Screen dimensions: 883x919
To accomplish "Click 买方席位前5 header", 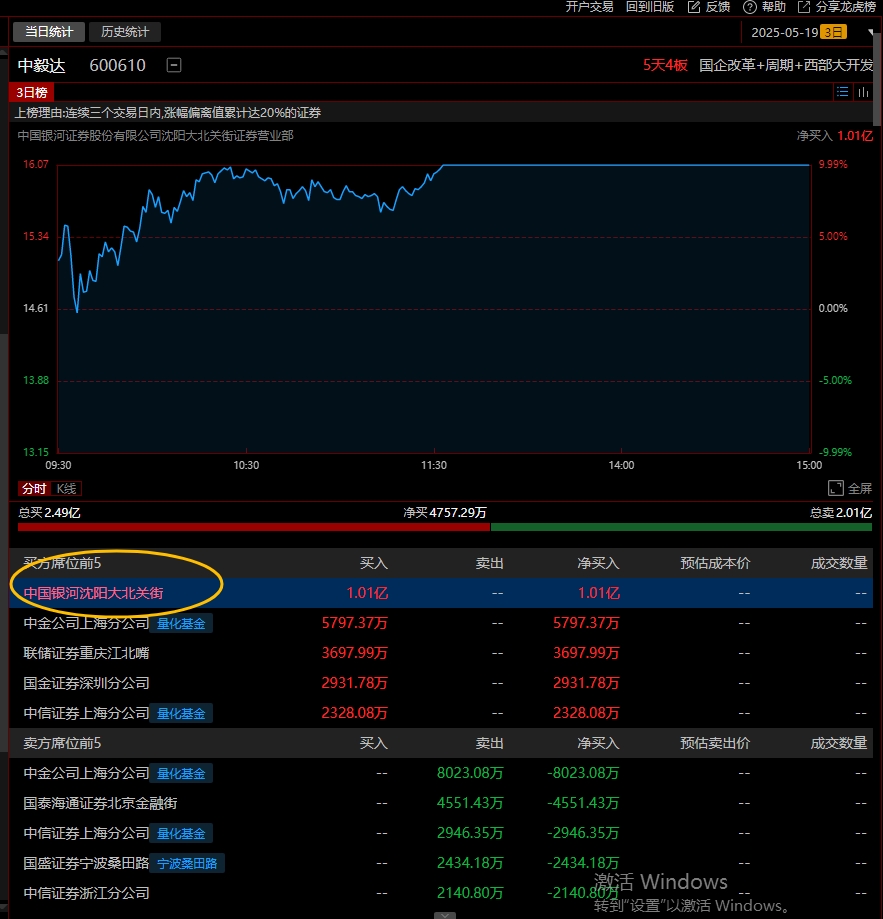I will tap(62, 563).
